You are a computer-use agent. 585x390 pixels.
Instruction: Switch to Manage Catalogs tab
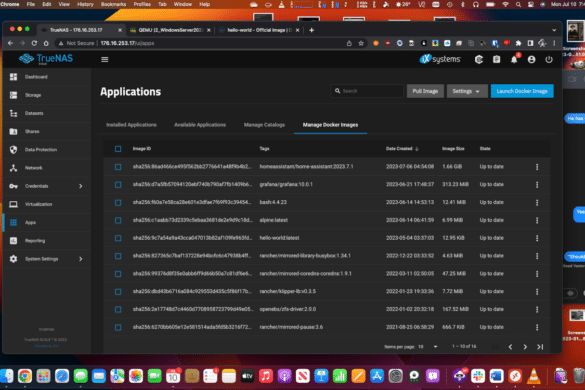tap(264, 125)
